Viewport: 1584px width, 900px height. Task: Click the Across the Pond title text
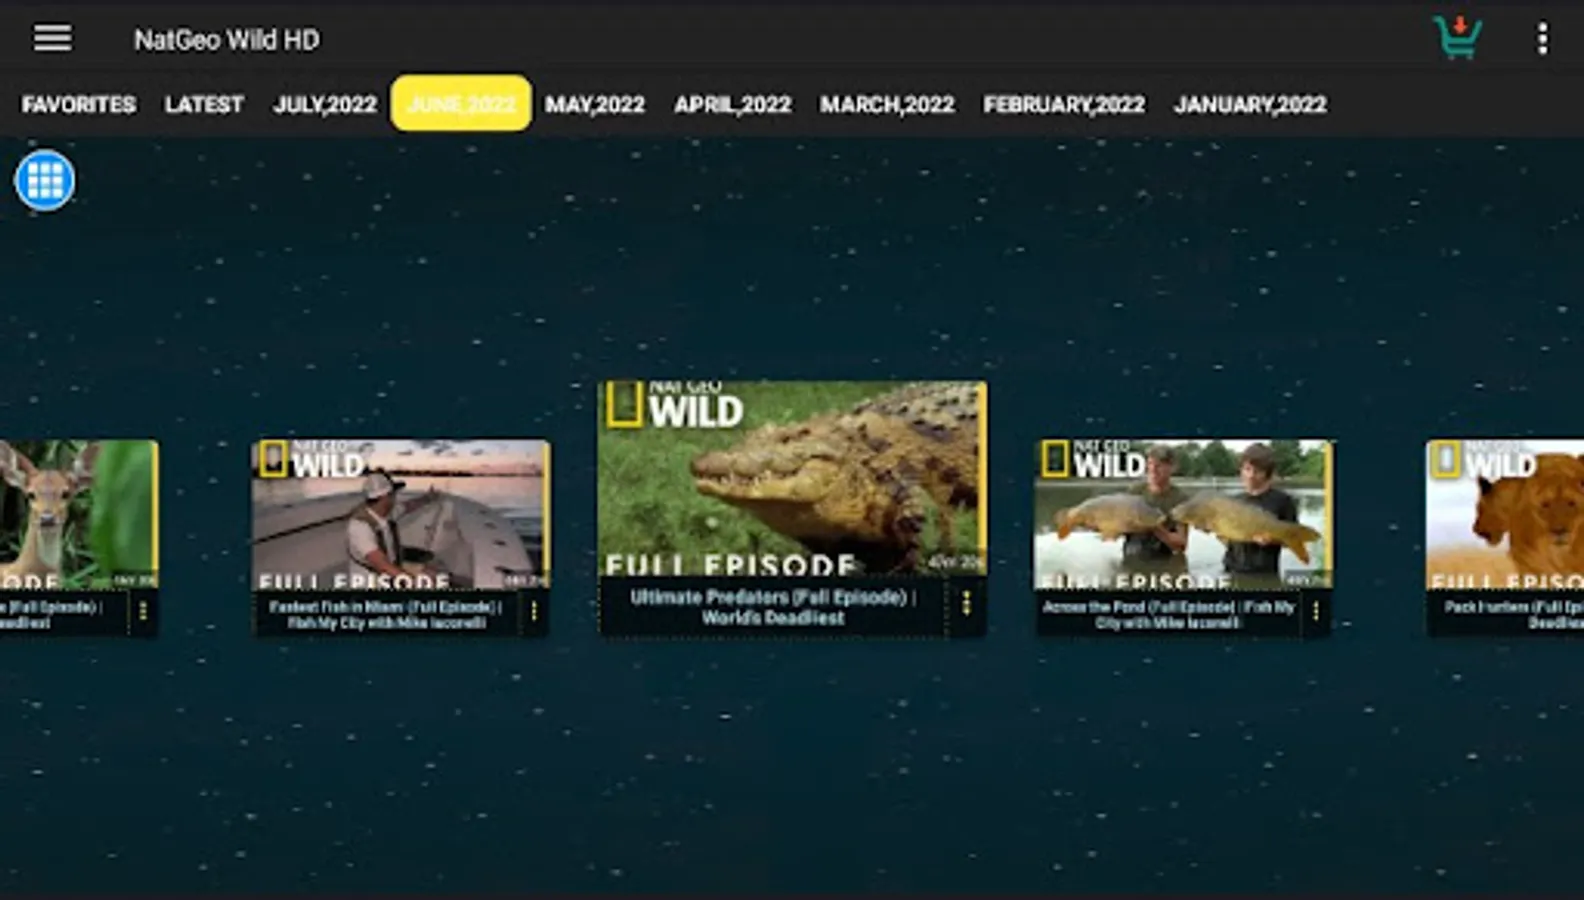coord(1168,614)
